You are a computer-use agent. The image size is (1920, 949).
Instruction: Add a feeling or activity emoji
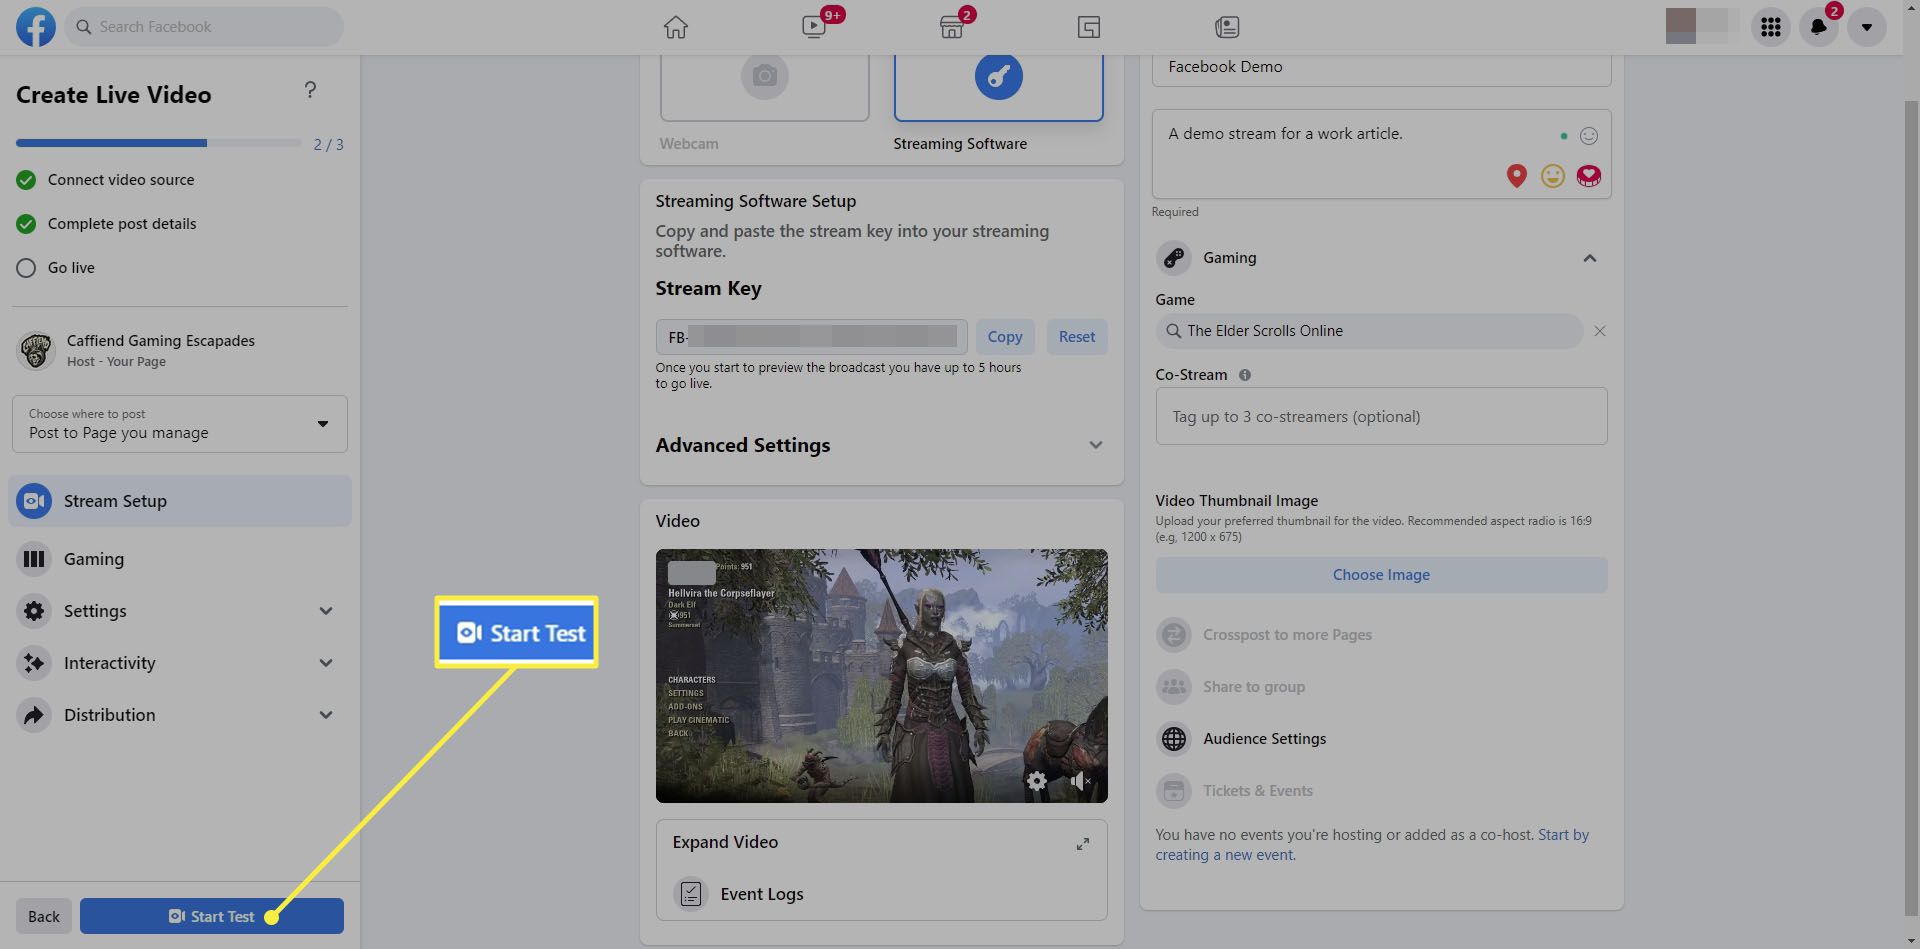[x=1553, y=176]
